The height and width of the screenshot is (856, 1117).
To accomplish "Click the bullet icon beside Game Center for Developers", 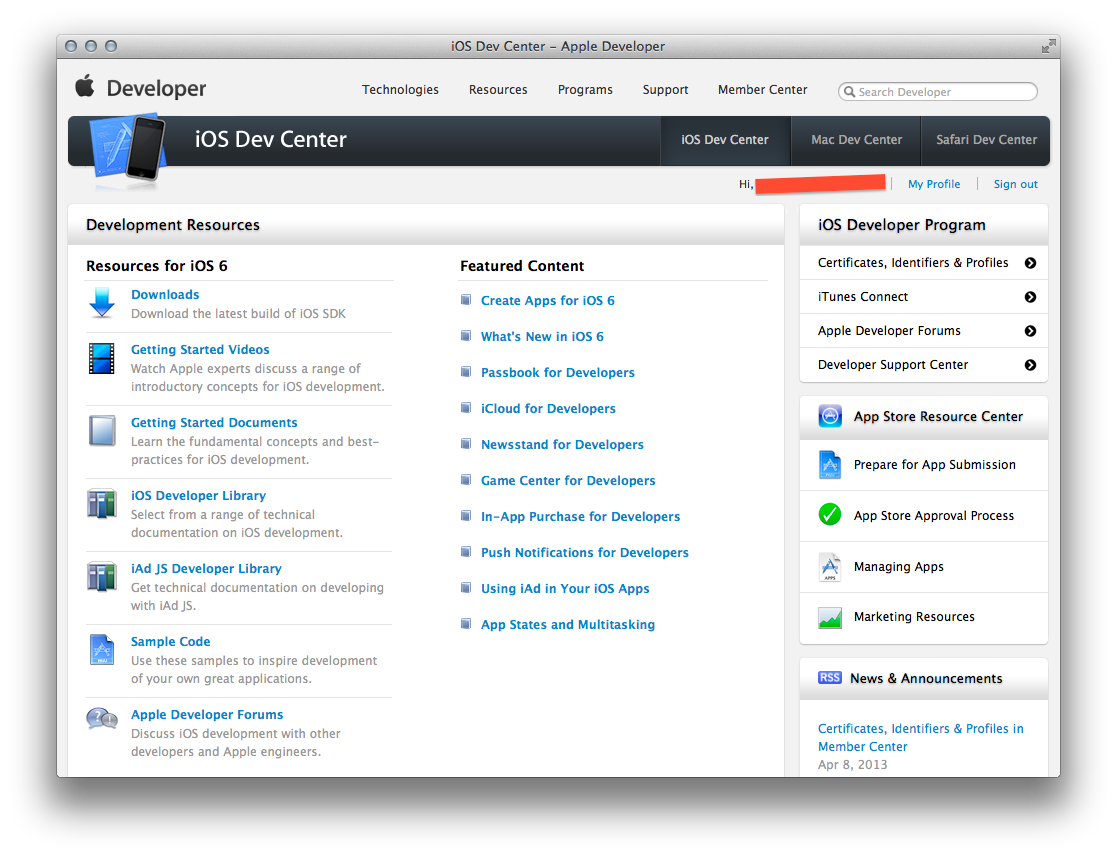I will point(466,480).
